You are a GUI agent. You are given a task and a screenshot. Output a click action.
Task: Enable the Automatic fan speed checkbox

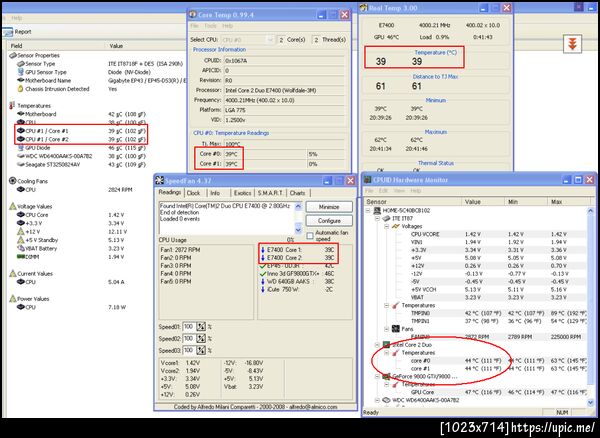(310, 236)
